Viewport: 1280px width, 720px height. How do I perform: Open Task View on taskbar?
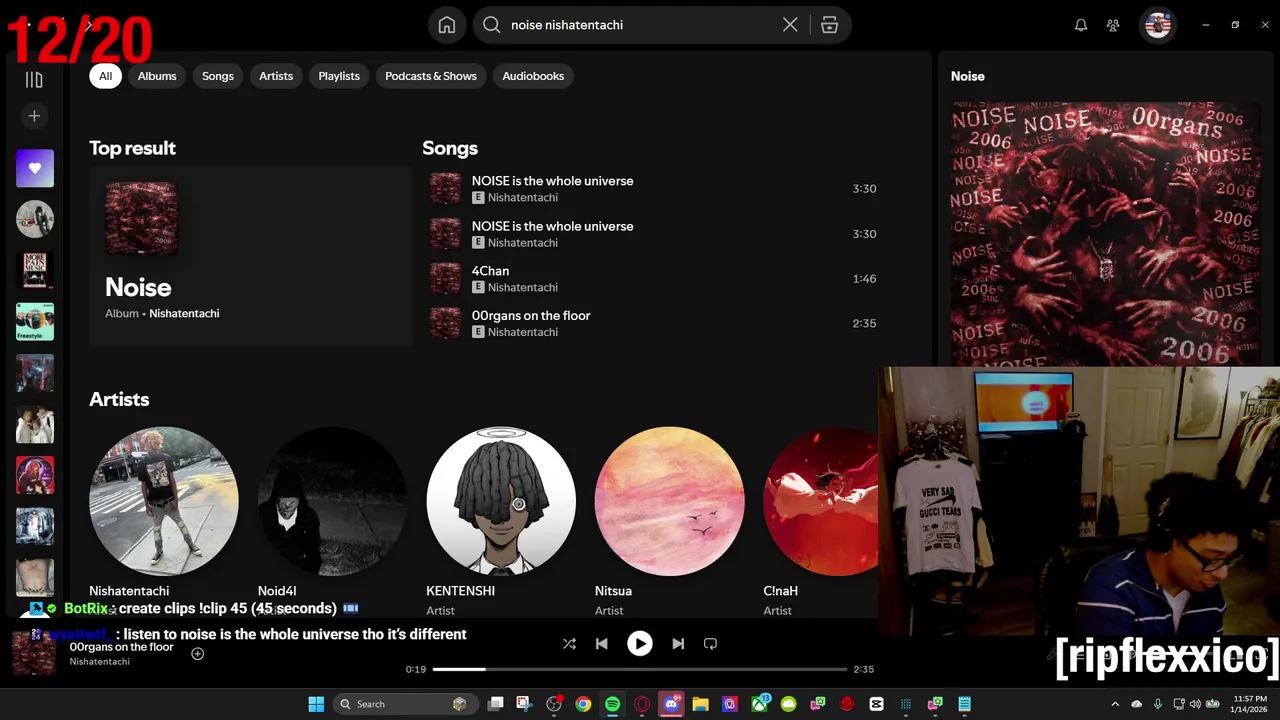pyautogui.click(x=495, y=704)
